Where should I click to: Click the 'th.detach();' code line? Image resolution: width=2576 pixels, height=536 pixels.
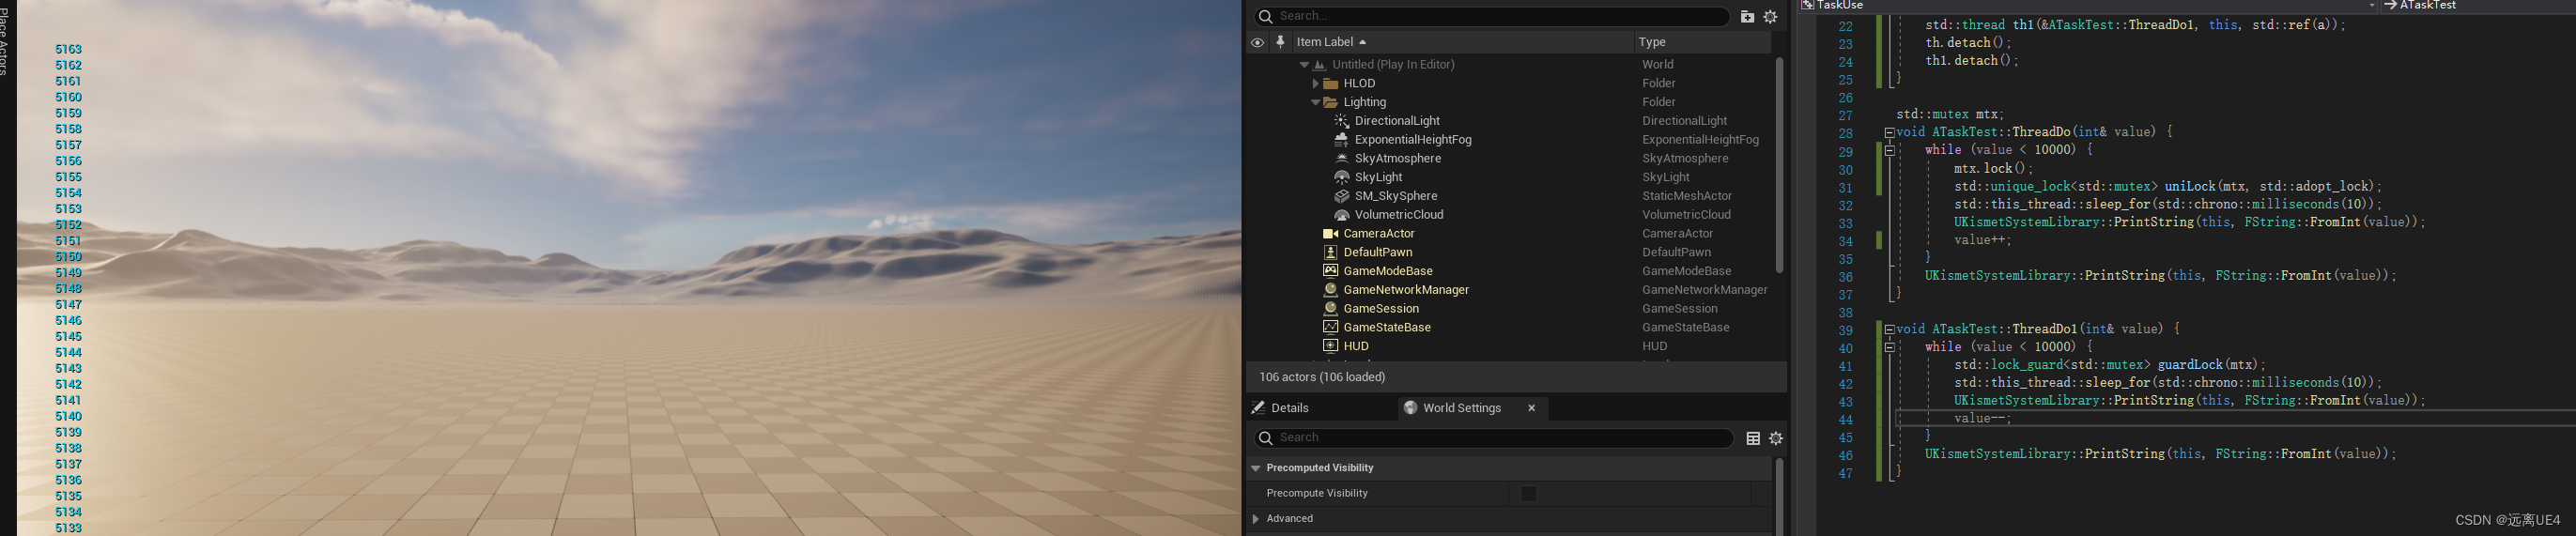coord(1968,43)
